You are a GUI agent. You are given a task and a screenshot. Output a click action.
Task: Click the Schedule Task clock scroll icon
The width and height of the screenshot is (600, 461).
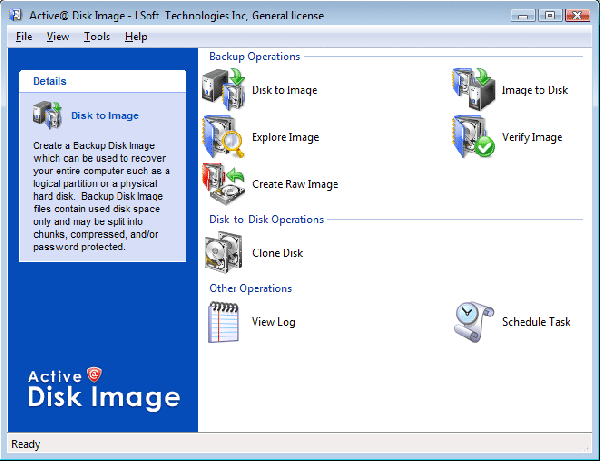tap(474, 322)
